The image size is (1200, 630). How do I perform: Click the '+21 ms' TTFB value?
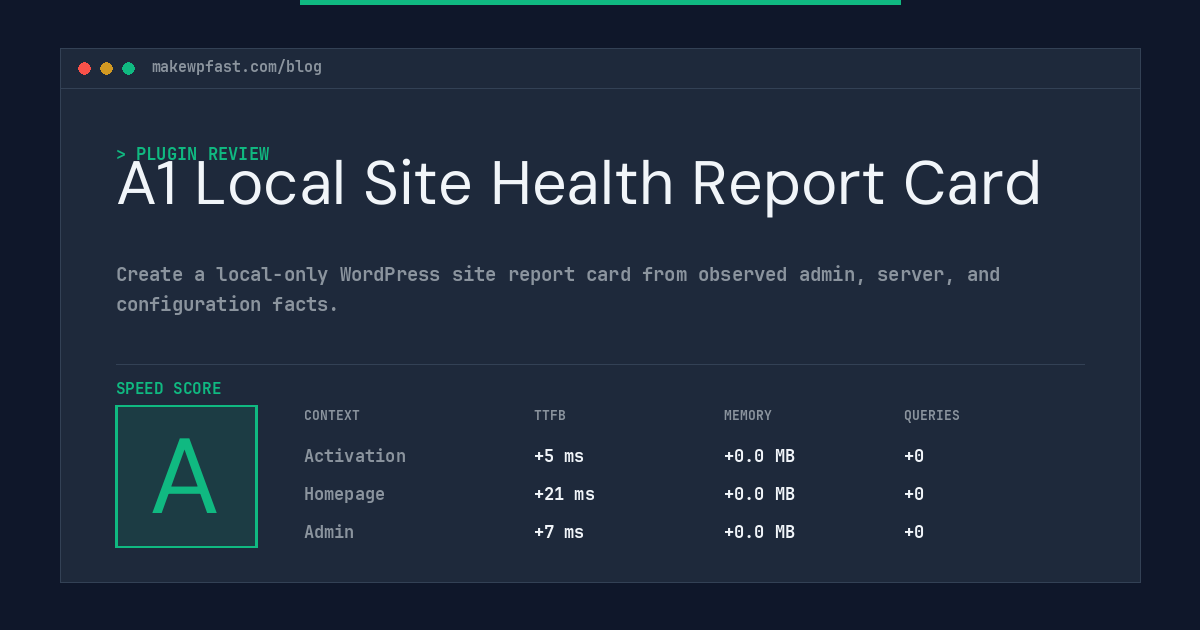(564, 494)
